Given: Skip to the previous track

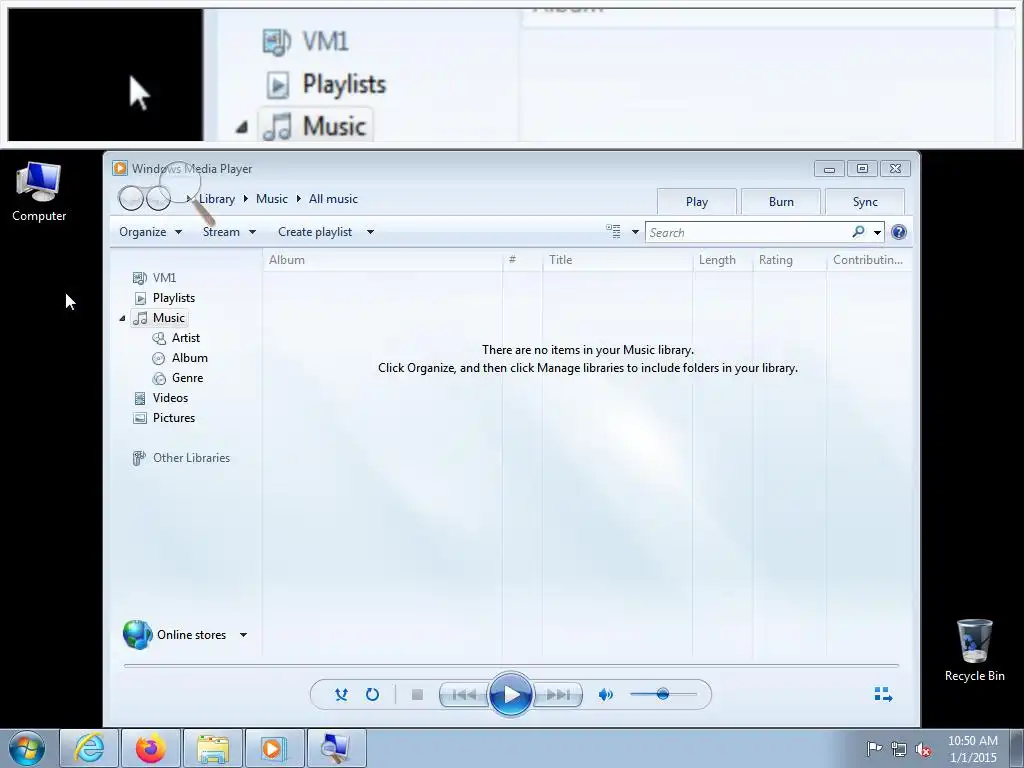Looking at the screenshot, I should [x=464, y=694].
